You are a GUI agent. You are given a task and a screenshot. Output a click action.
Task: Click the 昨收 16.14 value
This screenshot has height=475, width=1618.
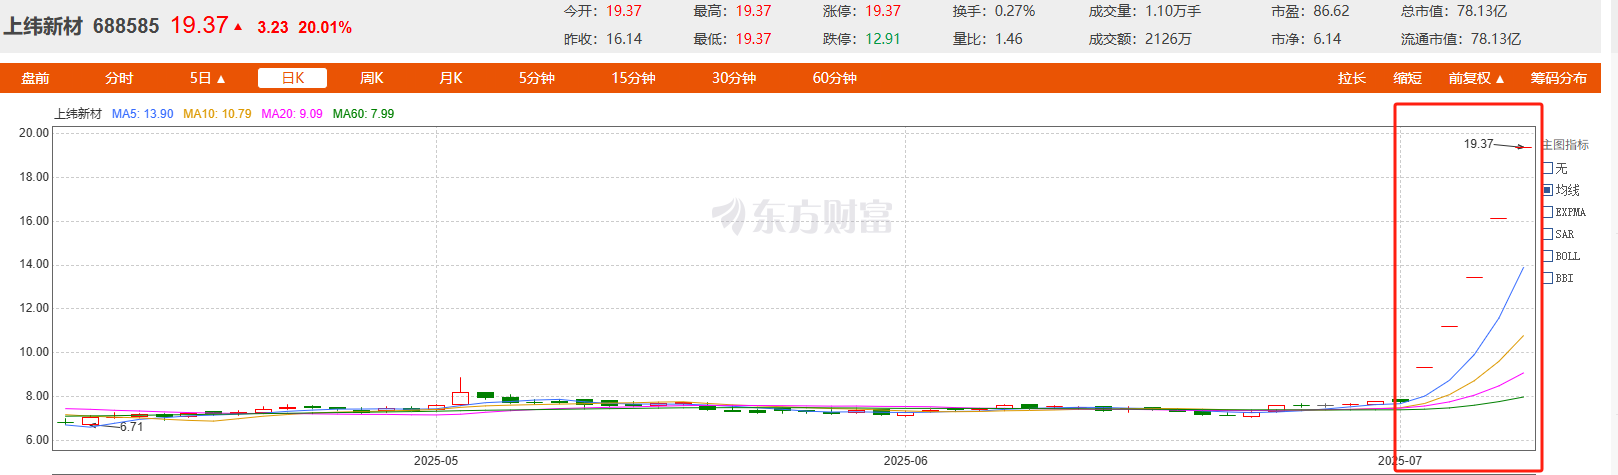tap(624, 39)
